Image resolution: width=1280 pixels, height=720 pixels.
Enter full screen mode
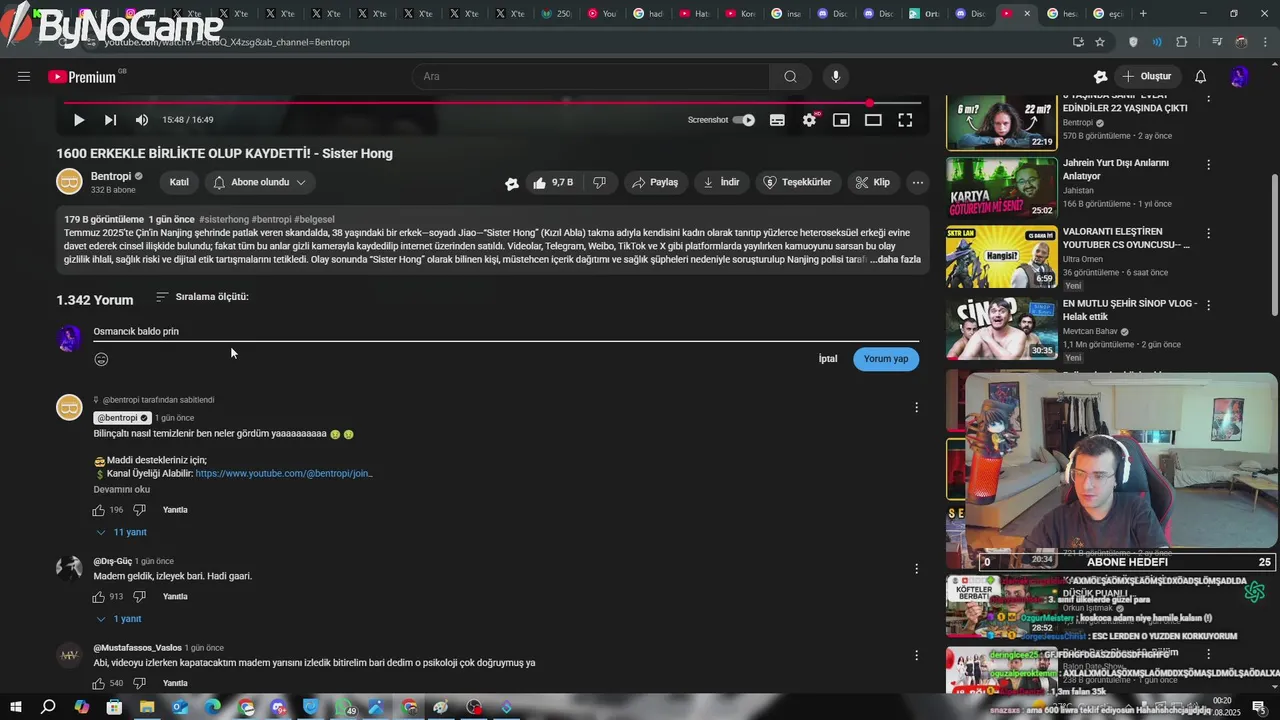[905, 120]
